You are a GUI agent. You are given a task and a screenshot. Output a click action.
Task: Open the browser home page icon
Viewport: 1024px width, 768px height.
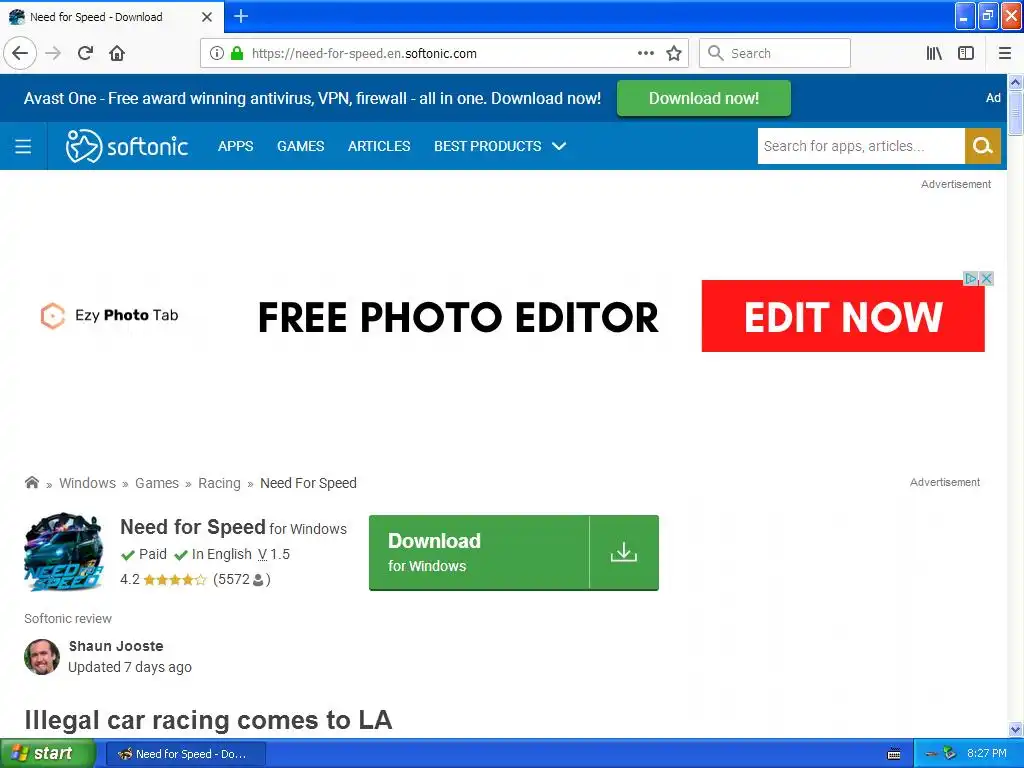point(117,53)
